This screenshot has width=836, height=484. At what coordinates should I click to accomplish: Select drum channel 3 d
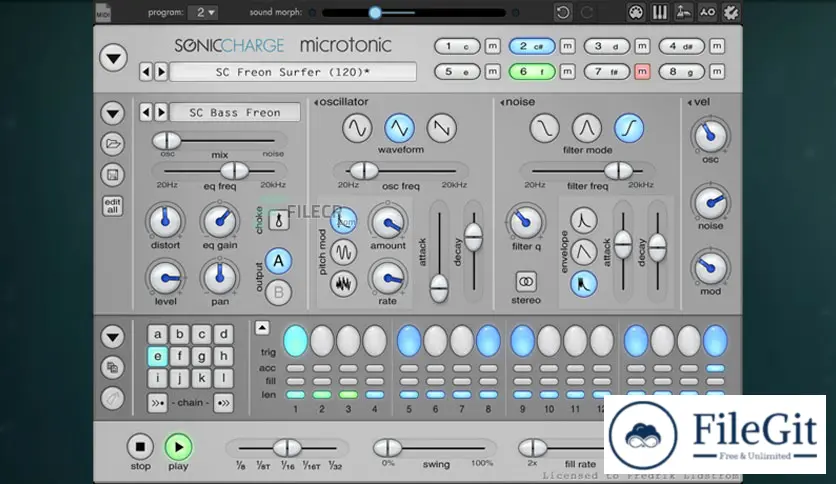(607, 46)
